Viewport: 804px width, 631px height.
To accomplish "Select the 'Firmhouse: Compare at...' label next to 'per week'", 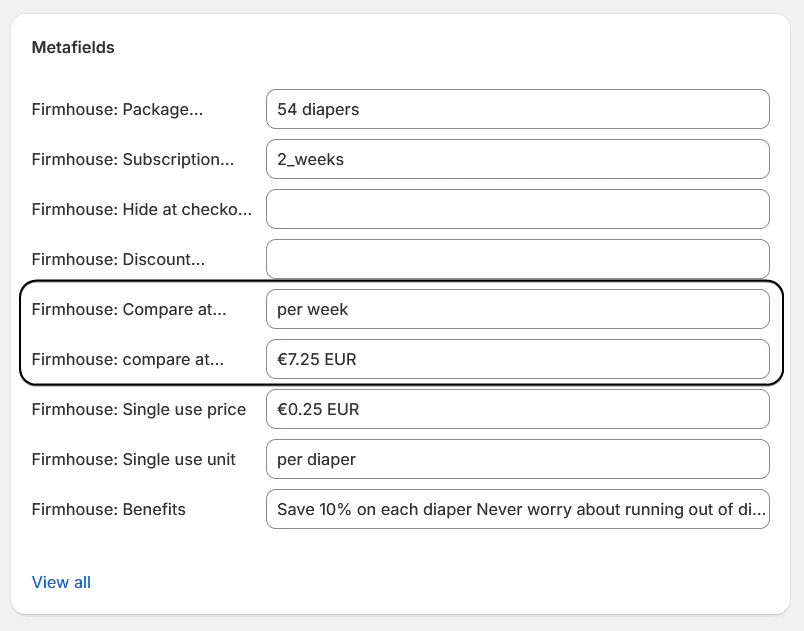I will click(x=128, y=309).
